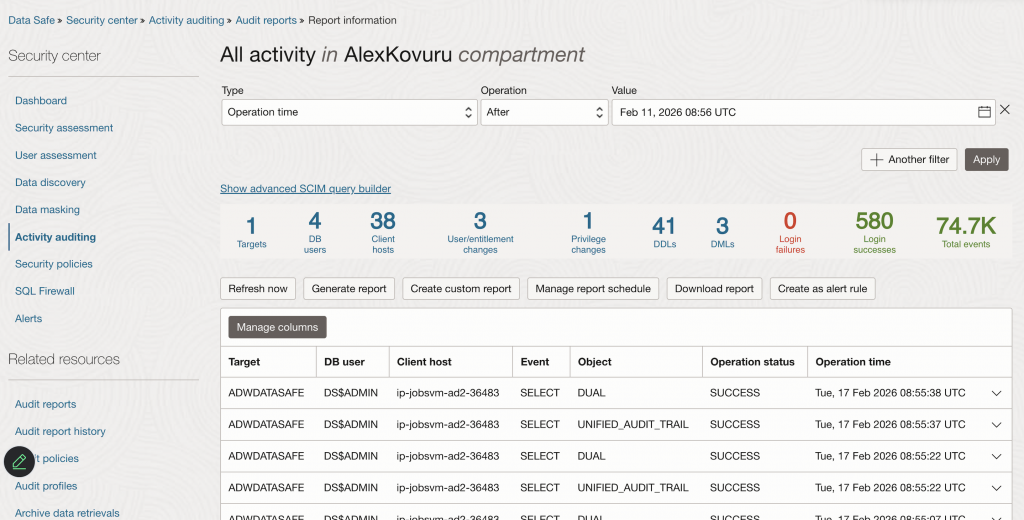The height and width of the screenshot is (520, 1024).
Task: Remove the filter with X icon
Action: tap(1005, 110)
